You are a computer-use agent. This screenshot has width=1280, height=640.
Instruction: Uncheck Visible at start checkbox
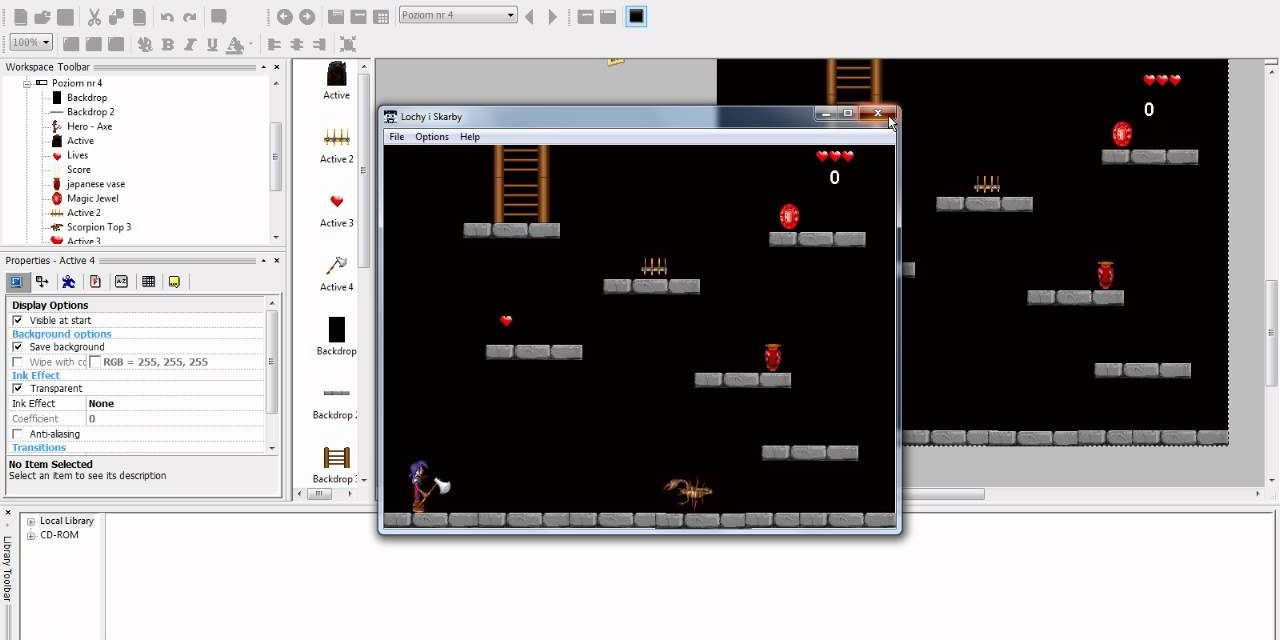tap(18, 320)
